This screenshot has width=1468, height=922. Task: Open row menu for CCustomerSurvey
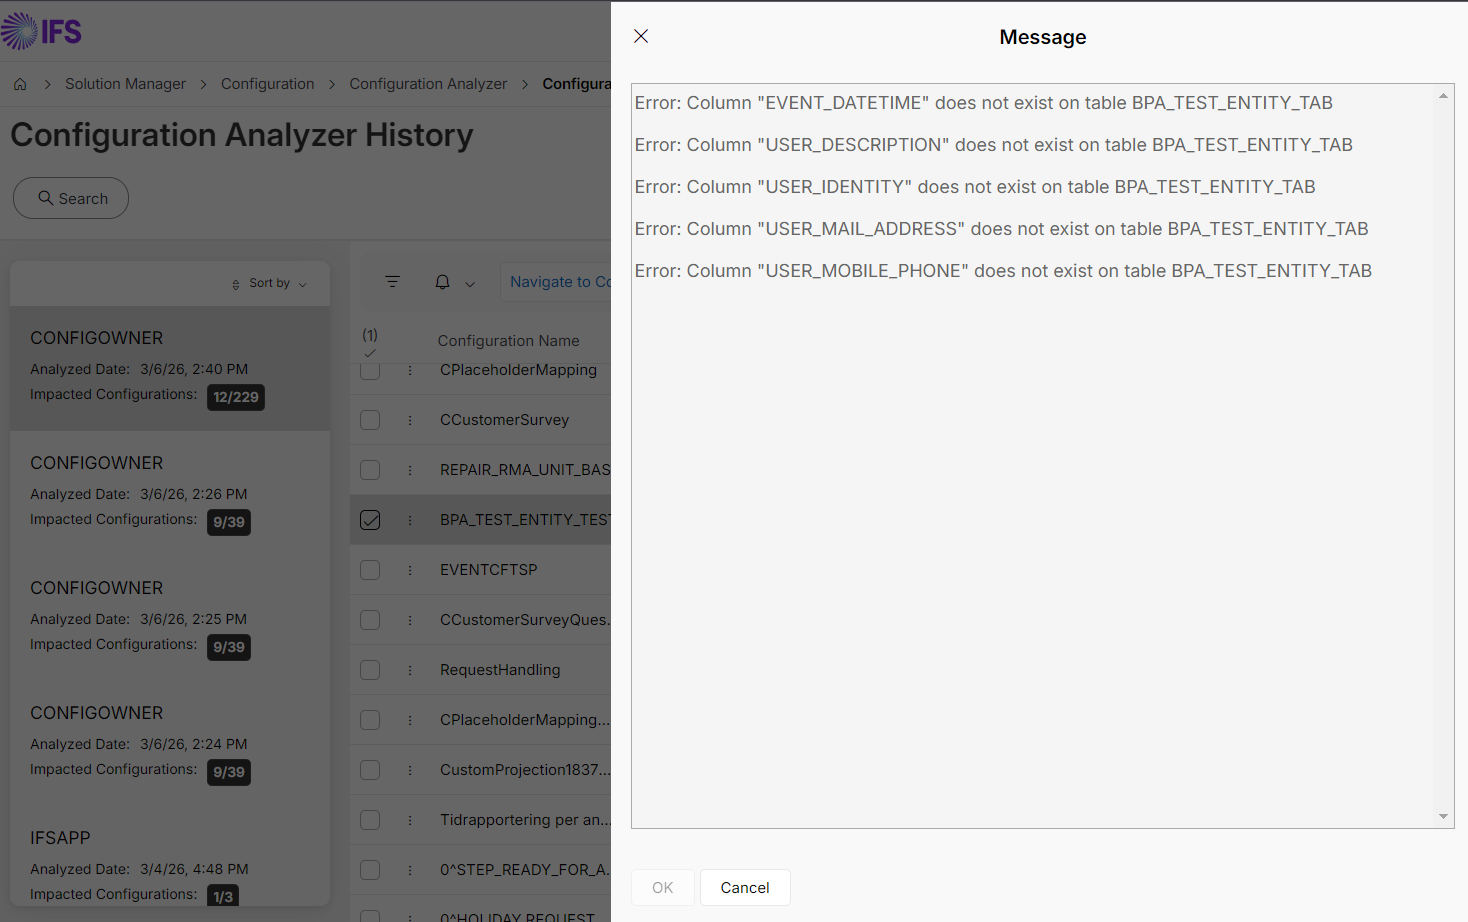[410, 420]
